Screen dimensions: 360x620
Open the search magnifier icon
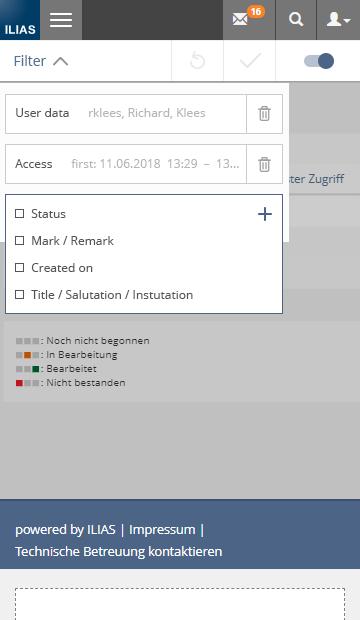[x=296, y=20]
